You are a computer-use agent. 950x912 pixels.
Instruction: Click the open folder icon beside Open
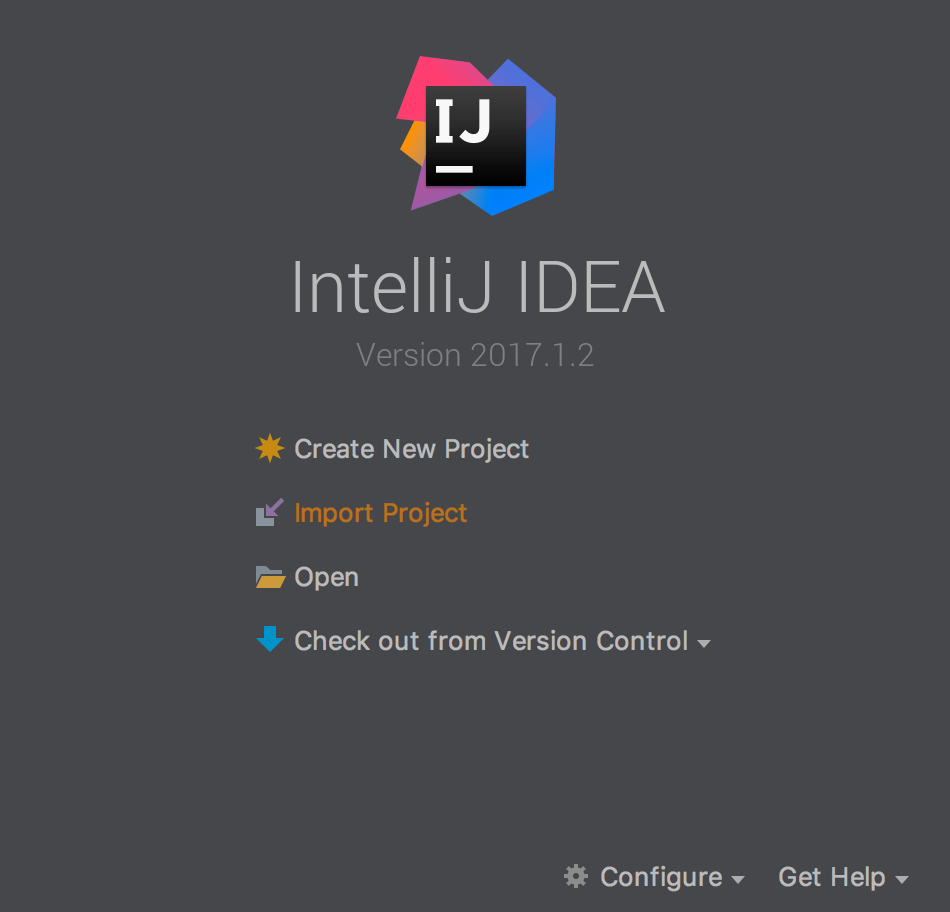coord(270,576)
